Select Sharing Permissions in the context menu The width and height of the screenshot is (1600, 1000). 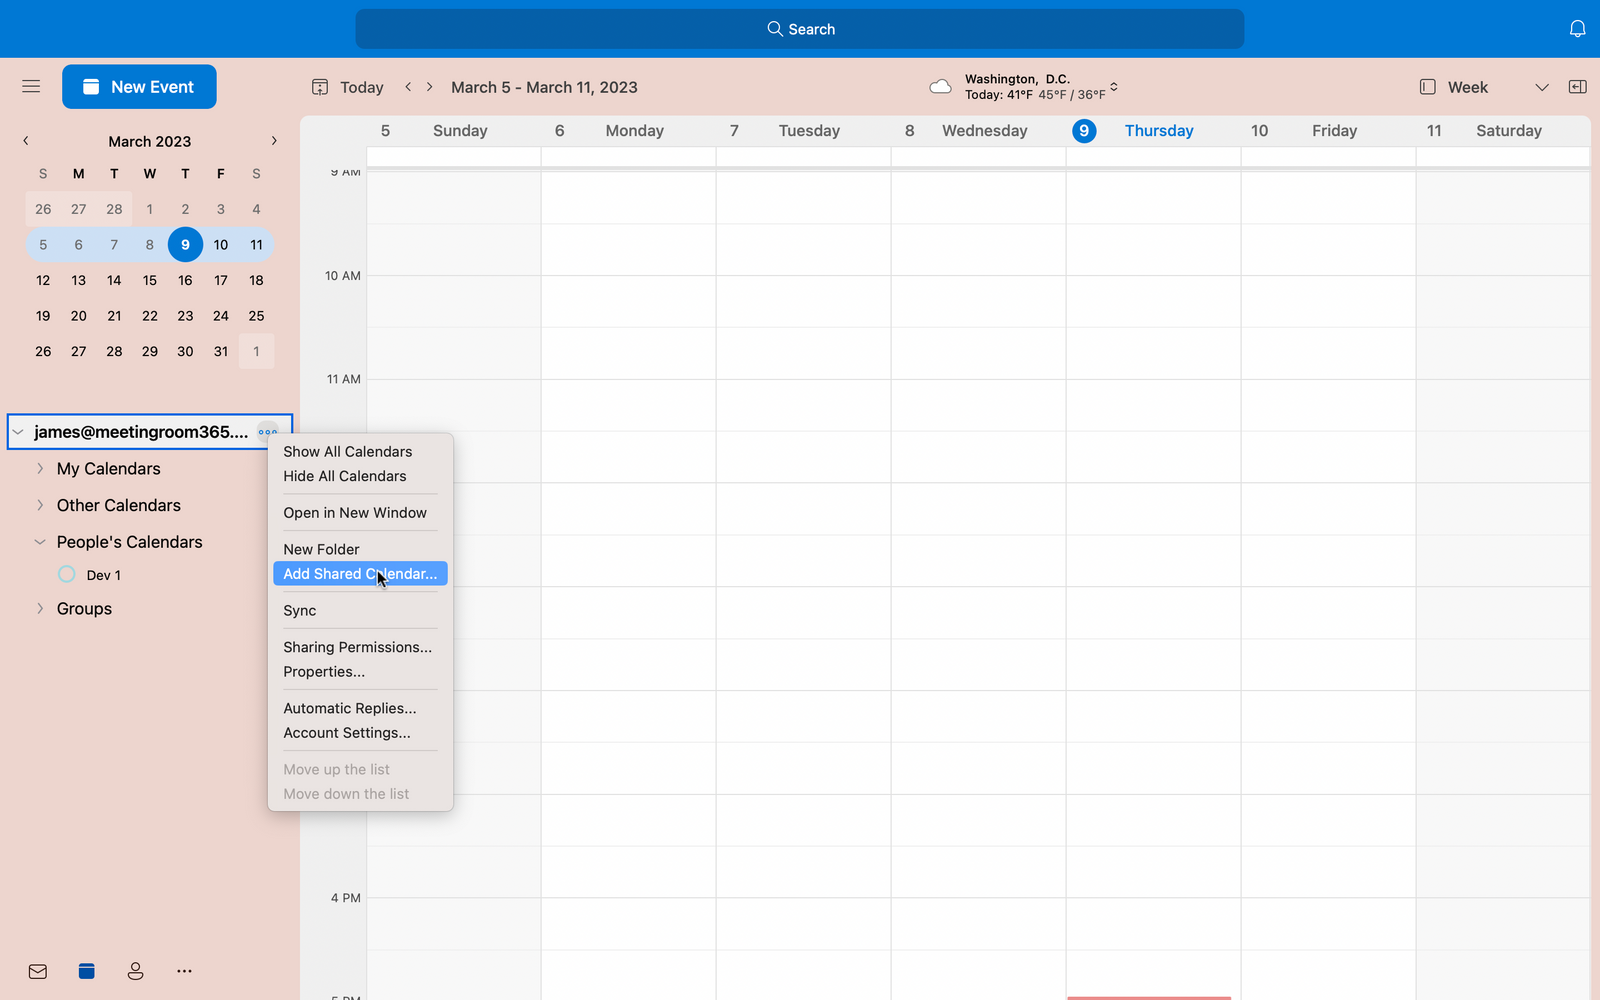357,647
